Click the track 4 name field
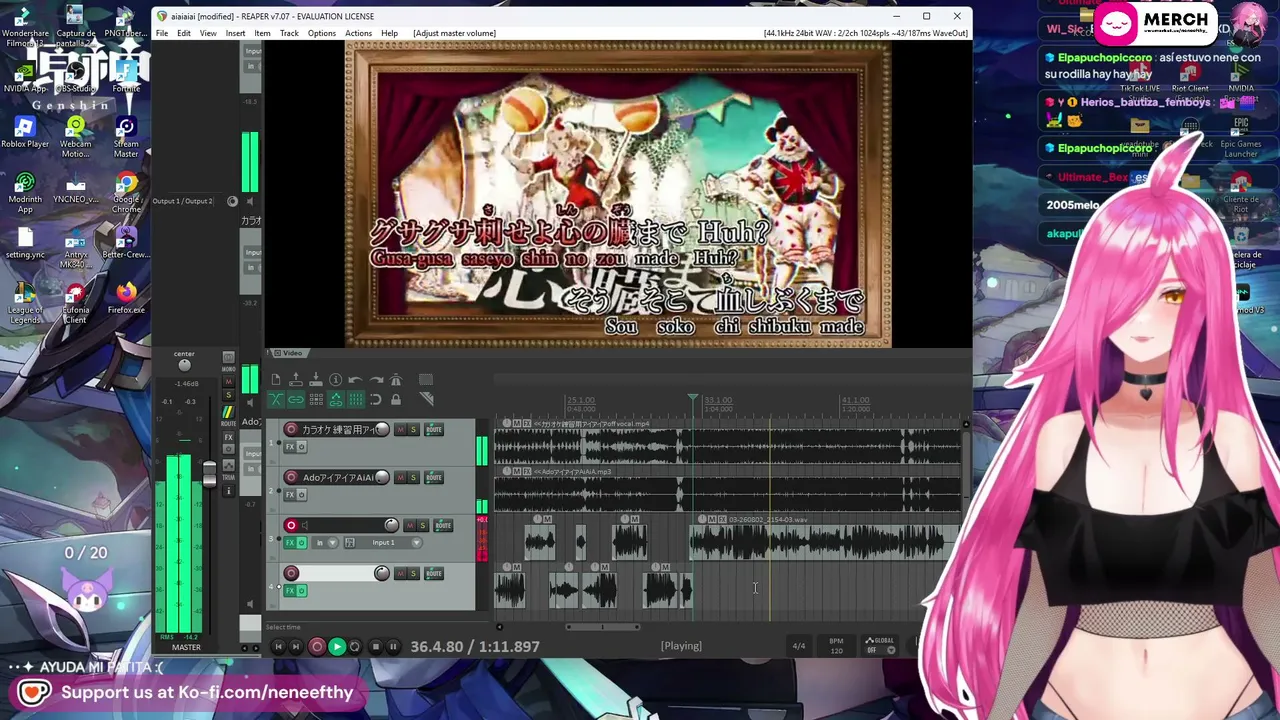The width and height of the screenshot is (1280, 720). point(335,573)
